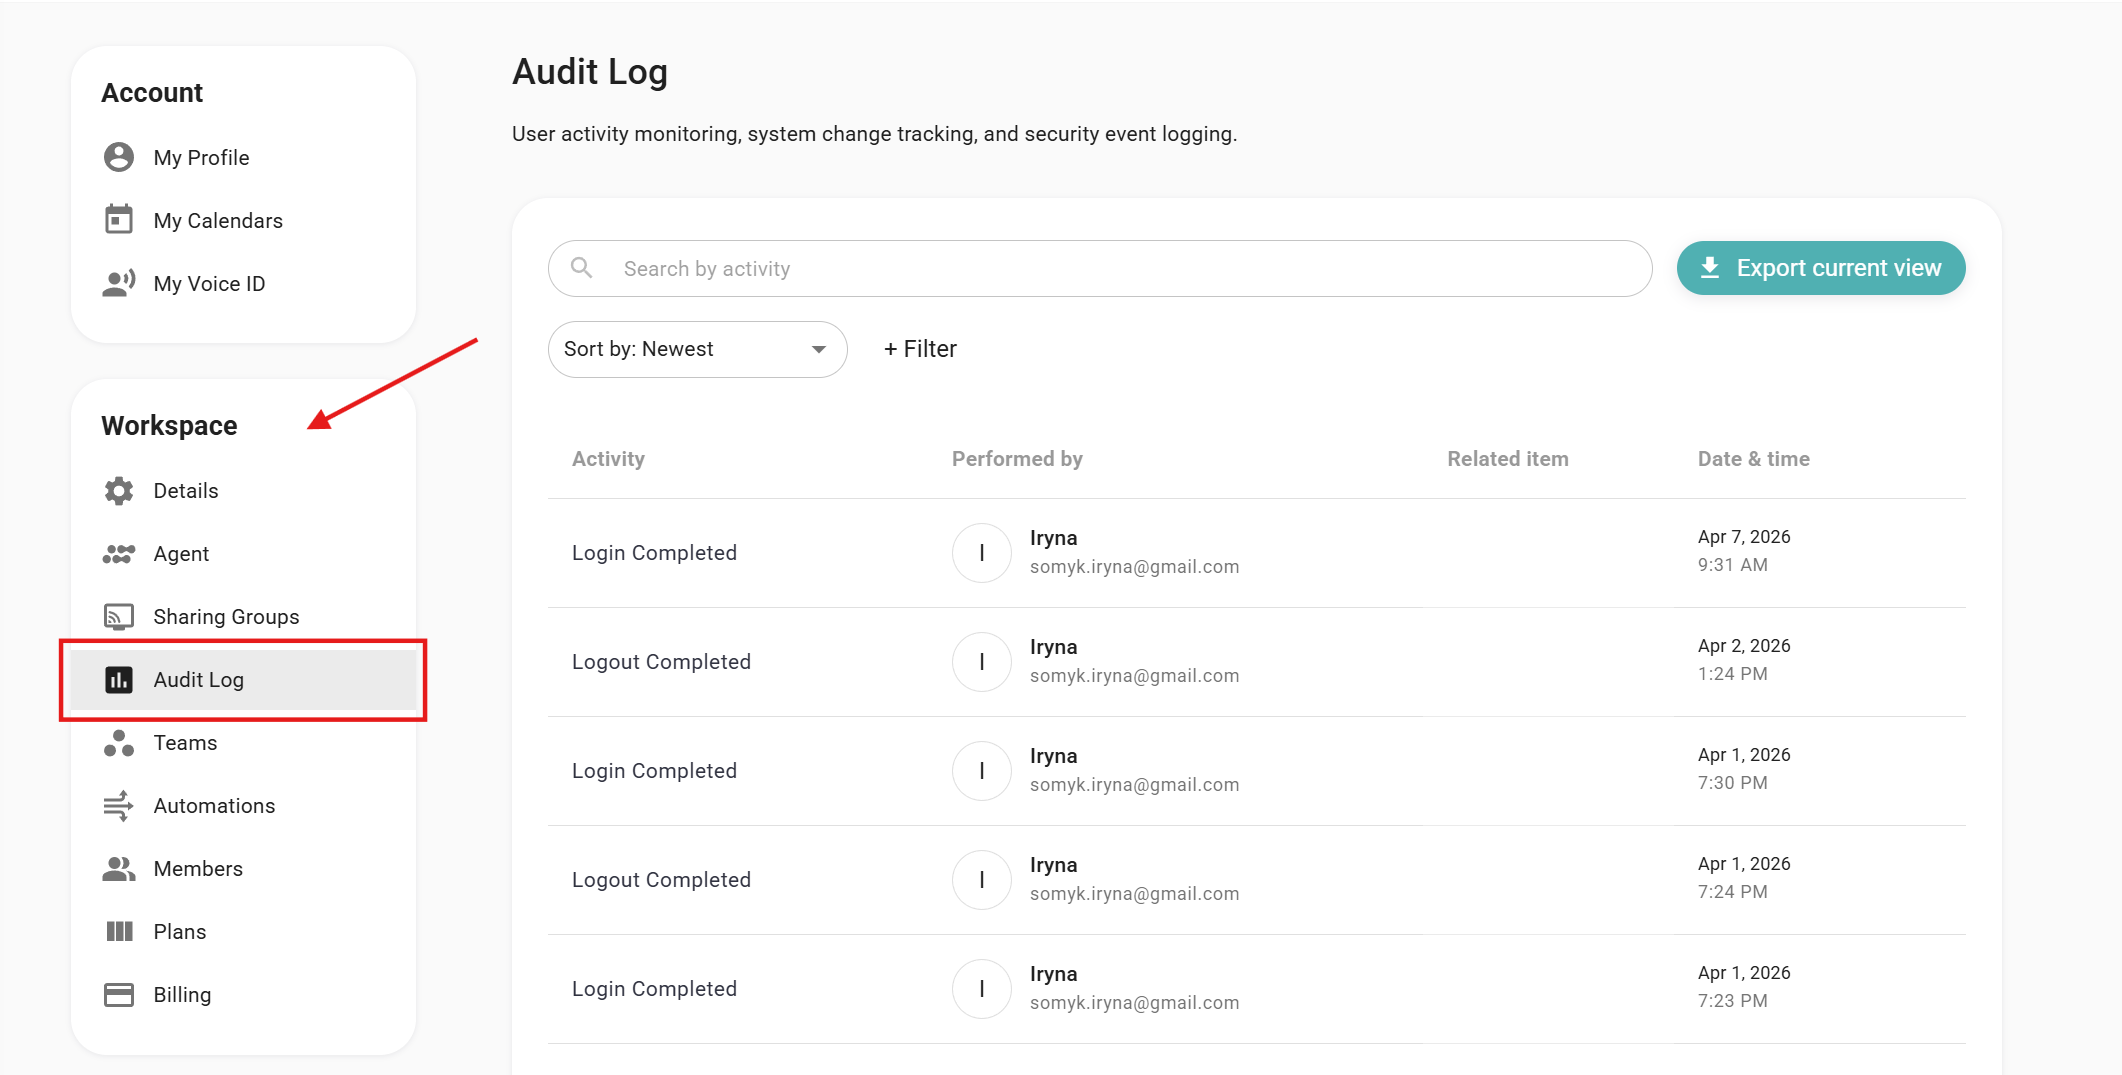Open the Members menu item

click(x=198, y=869)
